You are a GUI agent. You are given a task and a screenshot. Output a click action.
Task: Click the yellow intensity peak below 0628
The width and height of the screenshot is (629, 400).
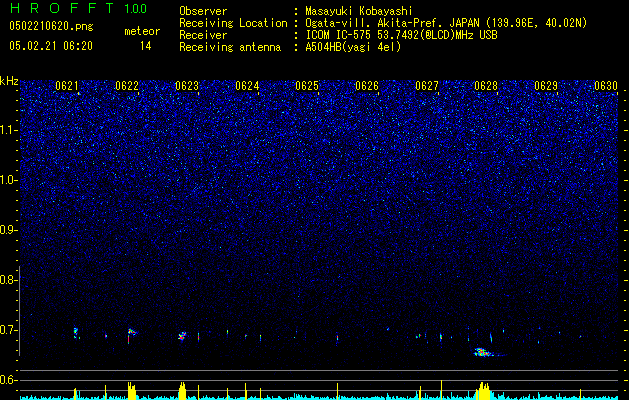pyautogui.click(x=485, y=391)
